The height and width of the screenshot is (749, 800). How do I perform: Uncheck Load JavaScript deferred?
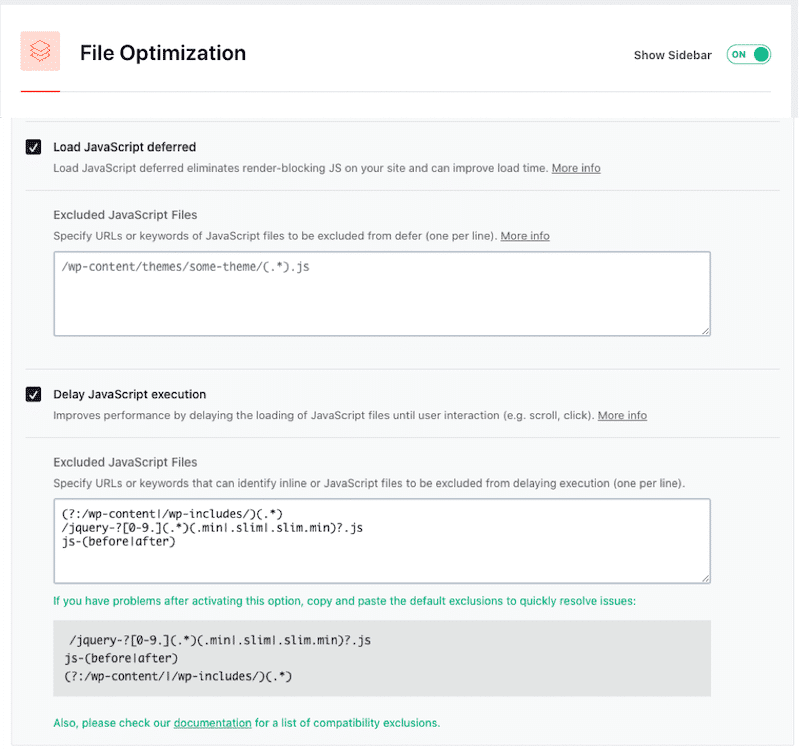[x=33, y=146]
